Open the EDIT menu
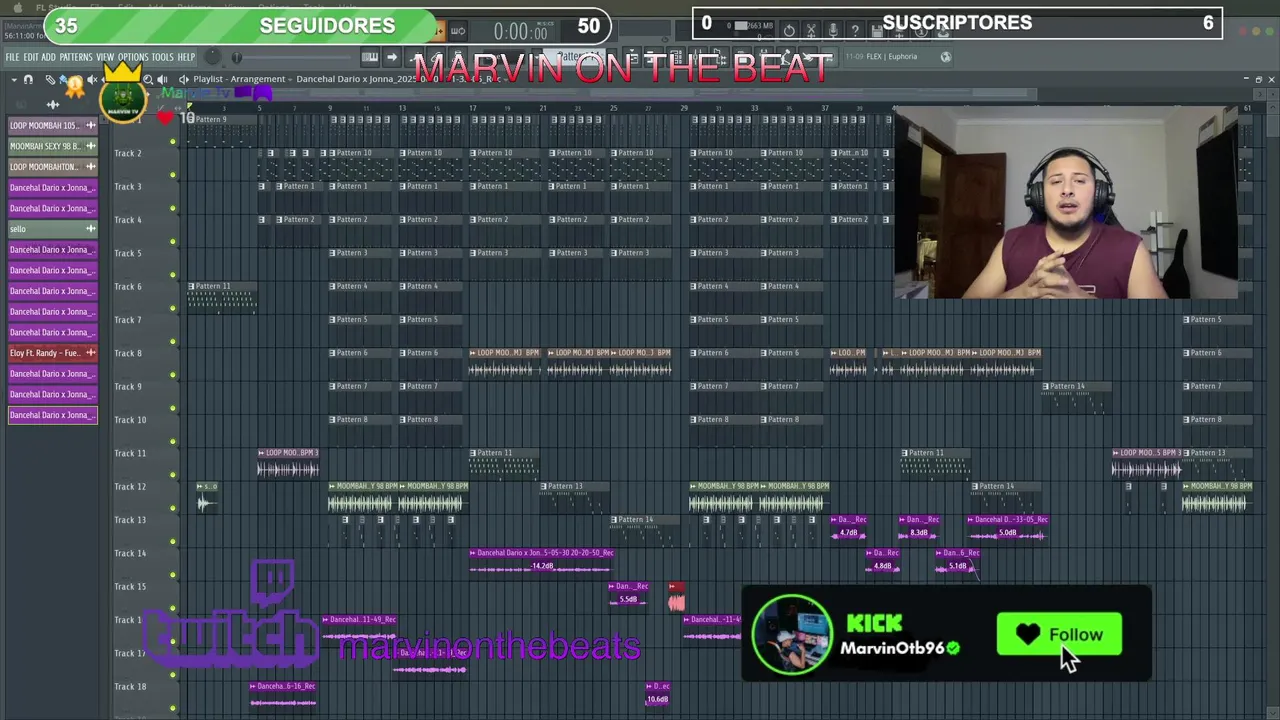The height and width of the screenshot is (720, 1280). pos(31,57)
